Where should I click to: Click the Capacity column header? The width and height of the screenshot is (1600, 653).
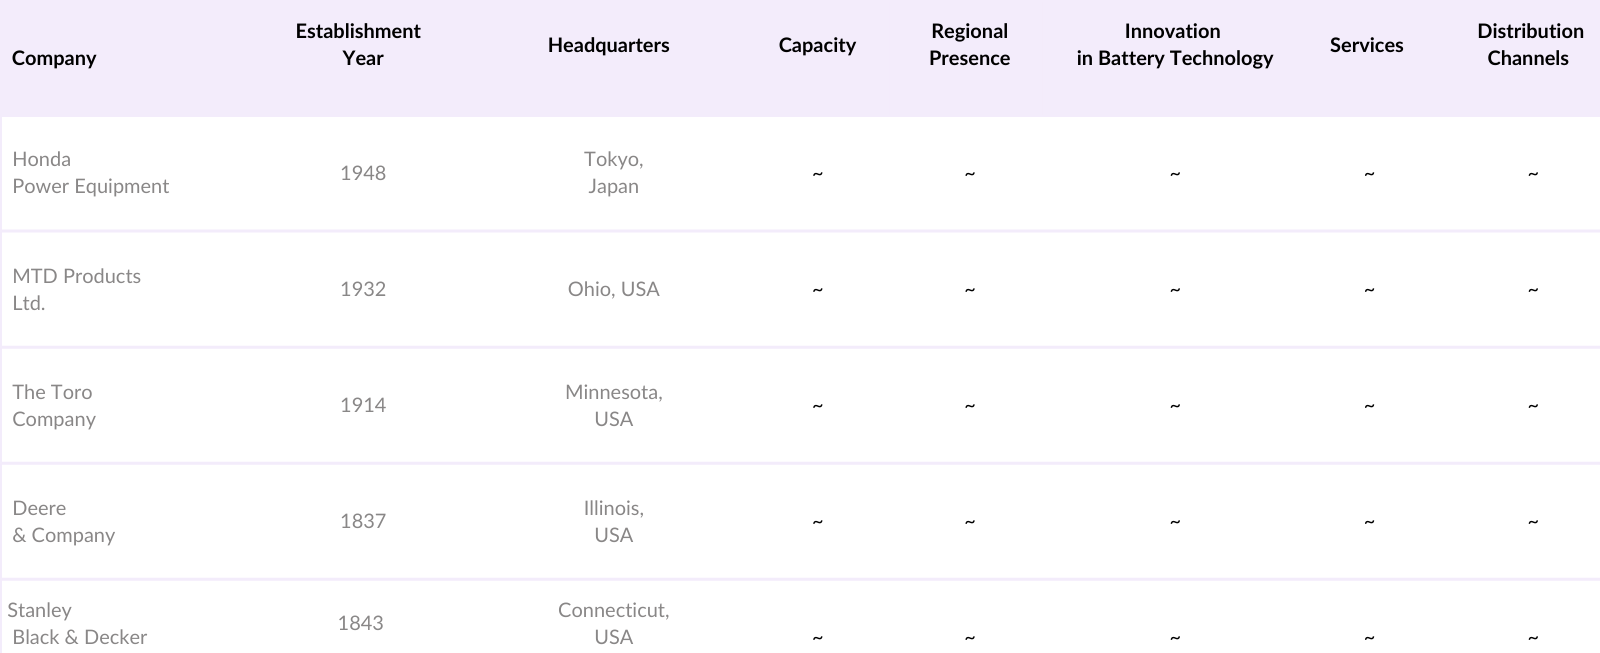click(x=817, y=45)
